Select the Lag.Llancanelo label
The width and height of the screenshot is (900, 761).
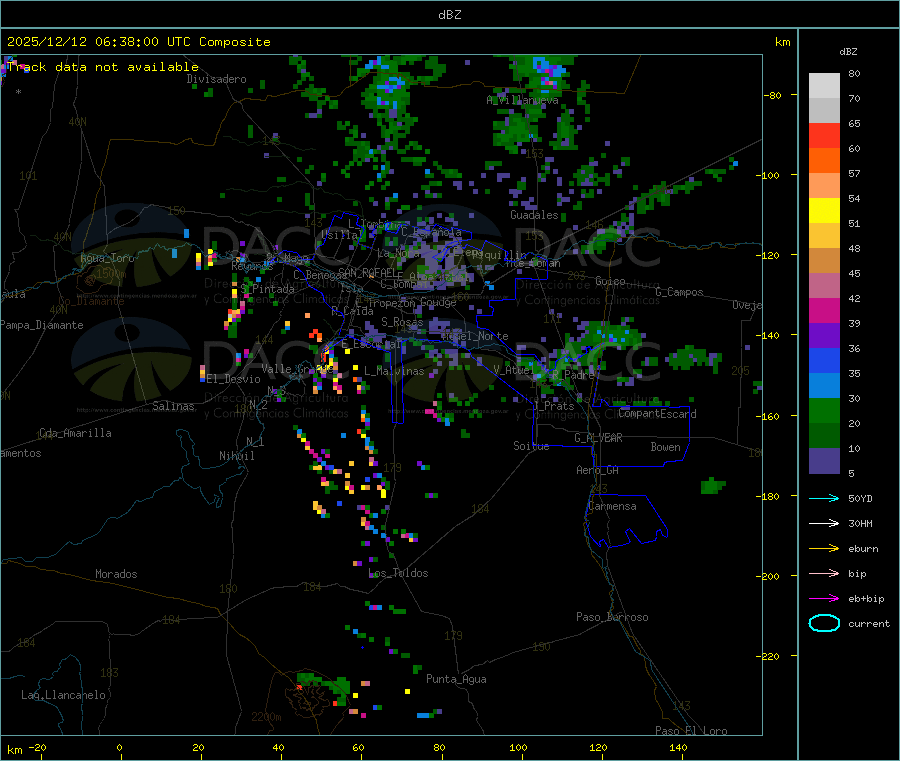[63, 696]
